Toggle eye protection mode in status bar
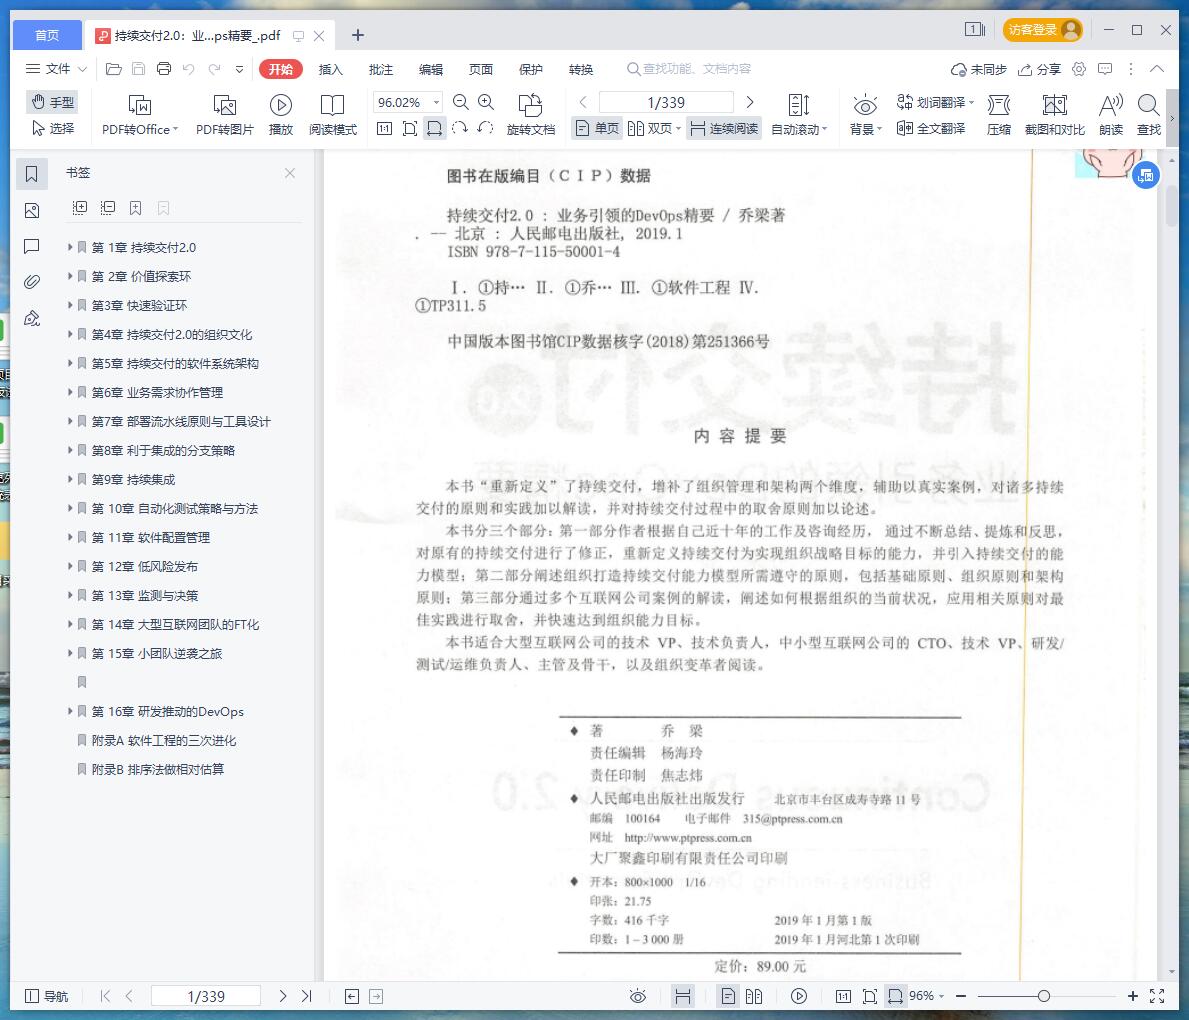 point(638,996)
